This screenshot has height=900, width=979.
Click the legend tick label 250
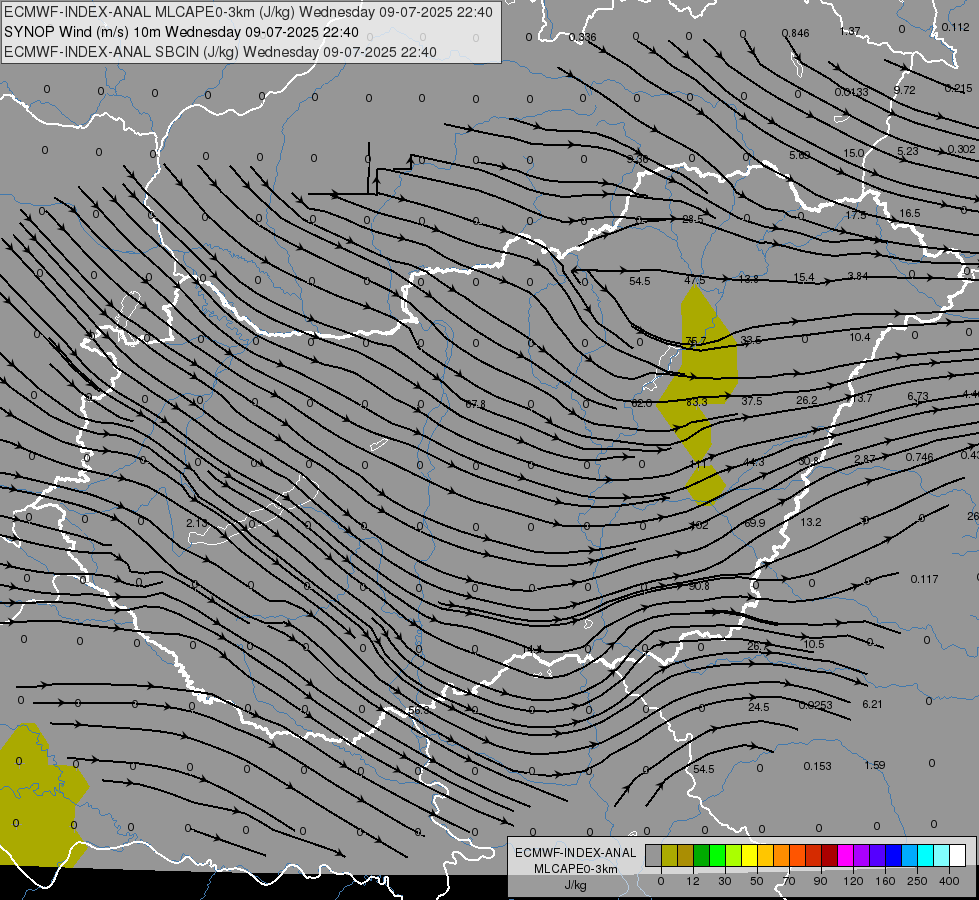click(x=917, y=881)
